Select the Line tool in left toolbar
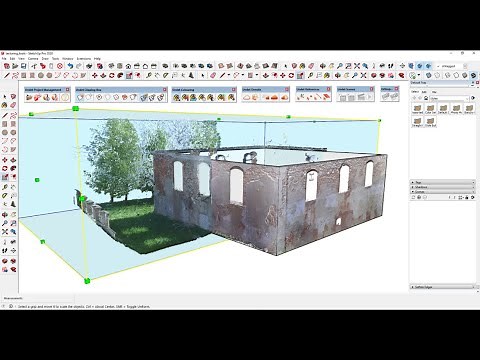 coord(5,116)
